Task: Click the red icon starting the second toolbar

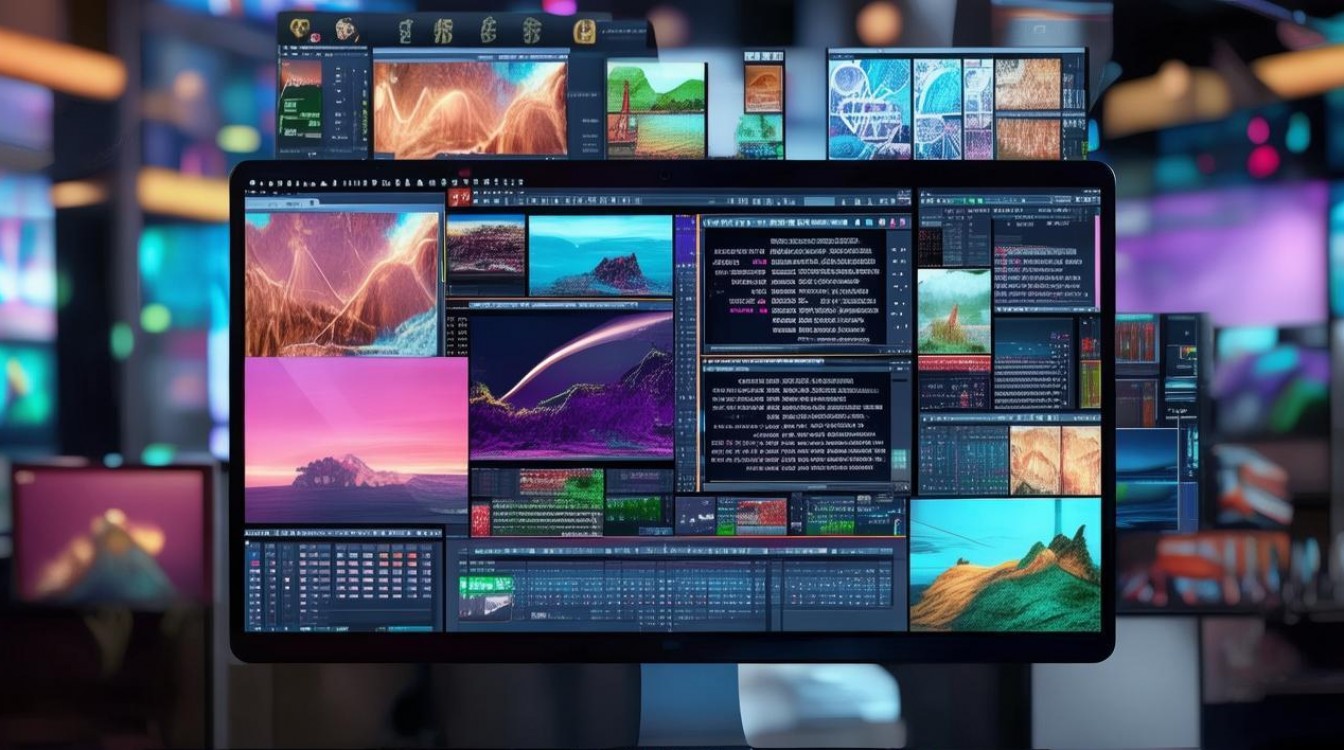Action: pyautogui.click(x=459, y=199)
